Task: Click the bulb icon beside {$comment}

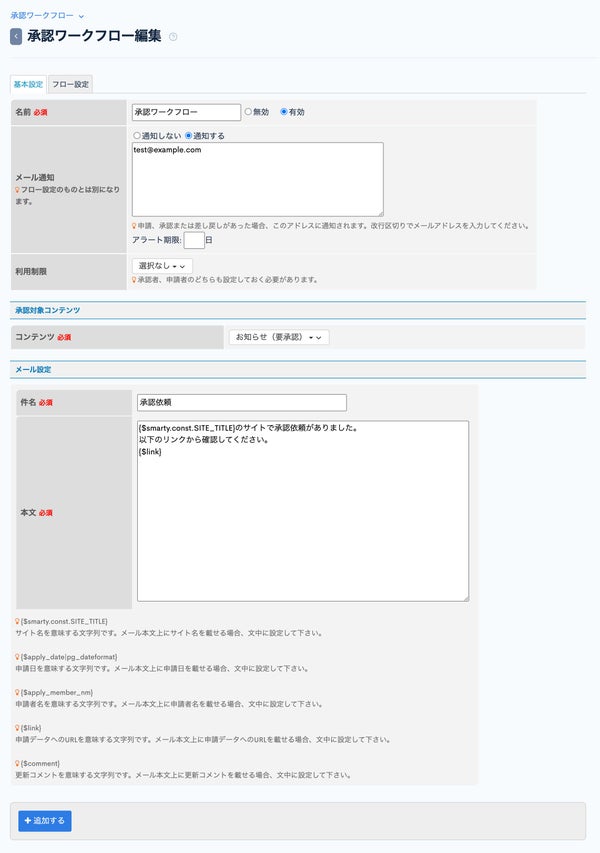Action: (x=17, y=764)
